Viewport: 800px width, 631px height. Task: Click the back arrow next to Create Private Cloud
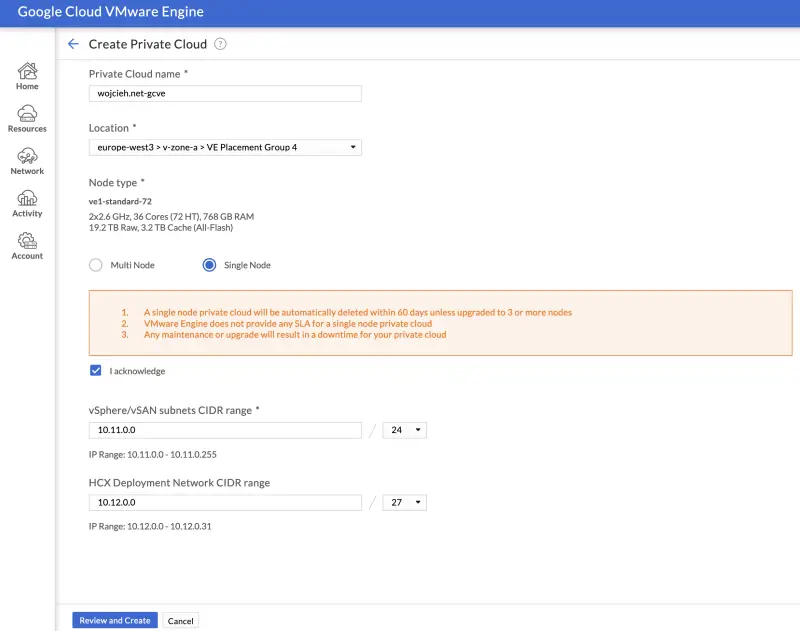click(71, 44)
